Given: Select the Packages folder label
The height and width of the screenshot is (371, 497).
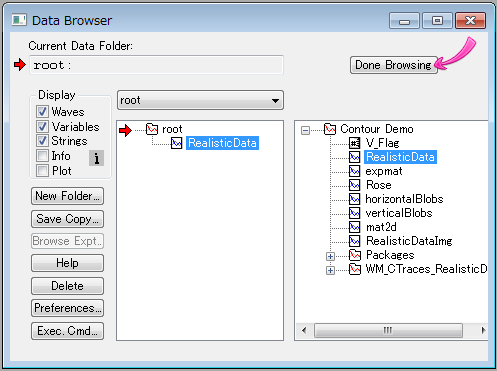Looking at the screenshot, I should click(390, 255).
